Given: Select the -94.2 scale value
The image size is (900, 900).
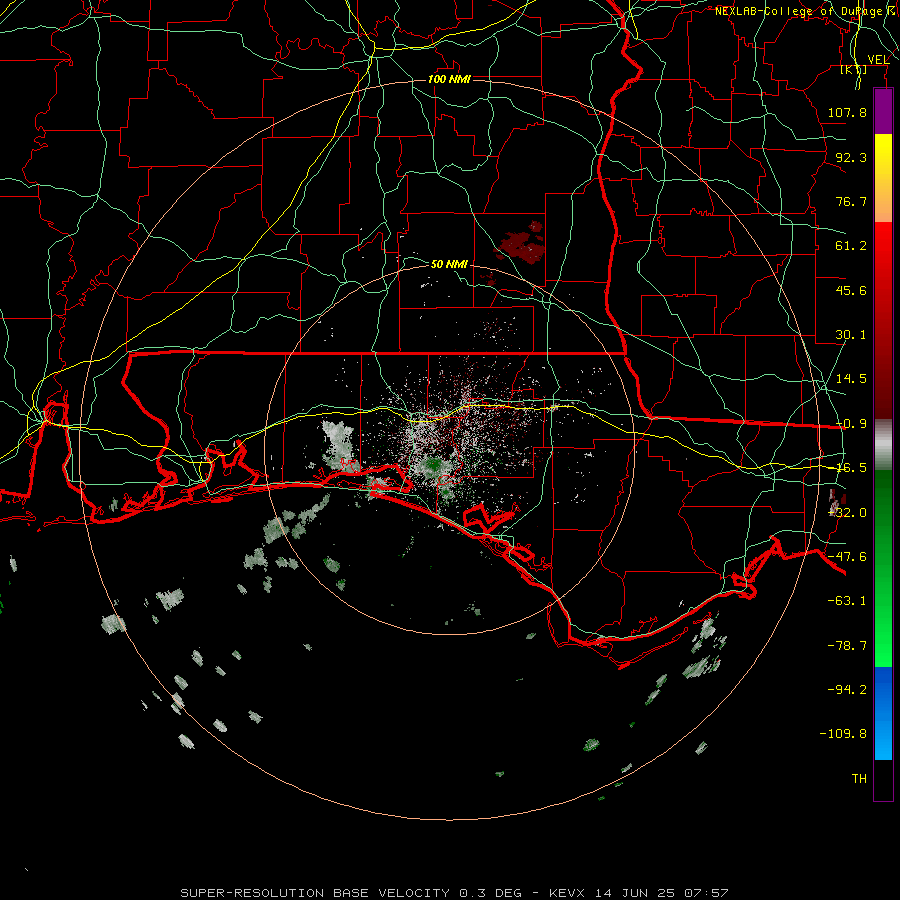Looking at the screenshot, I should point(847,689).
